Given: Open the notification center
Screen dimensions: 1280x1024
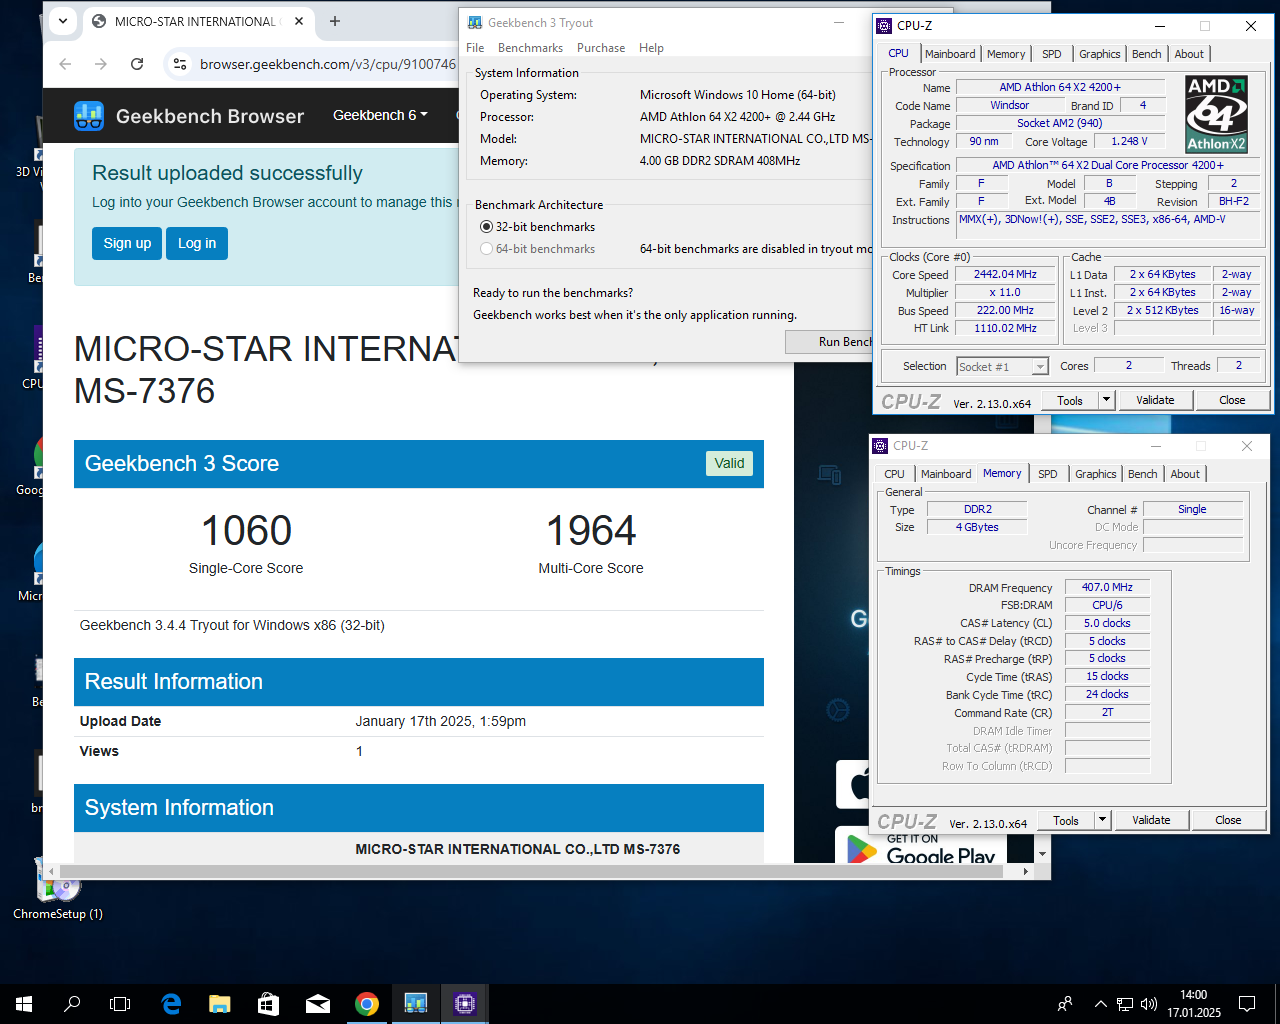Looking at the screenshot, I should click(x=1247, y=1004).
